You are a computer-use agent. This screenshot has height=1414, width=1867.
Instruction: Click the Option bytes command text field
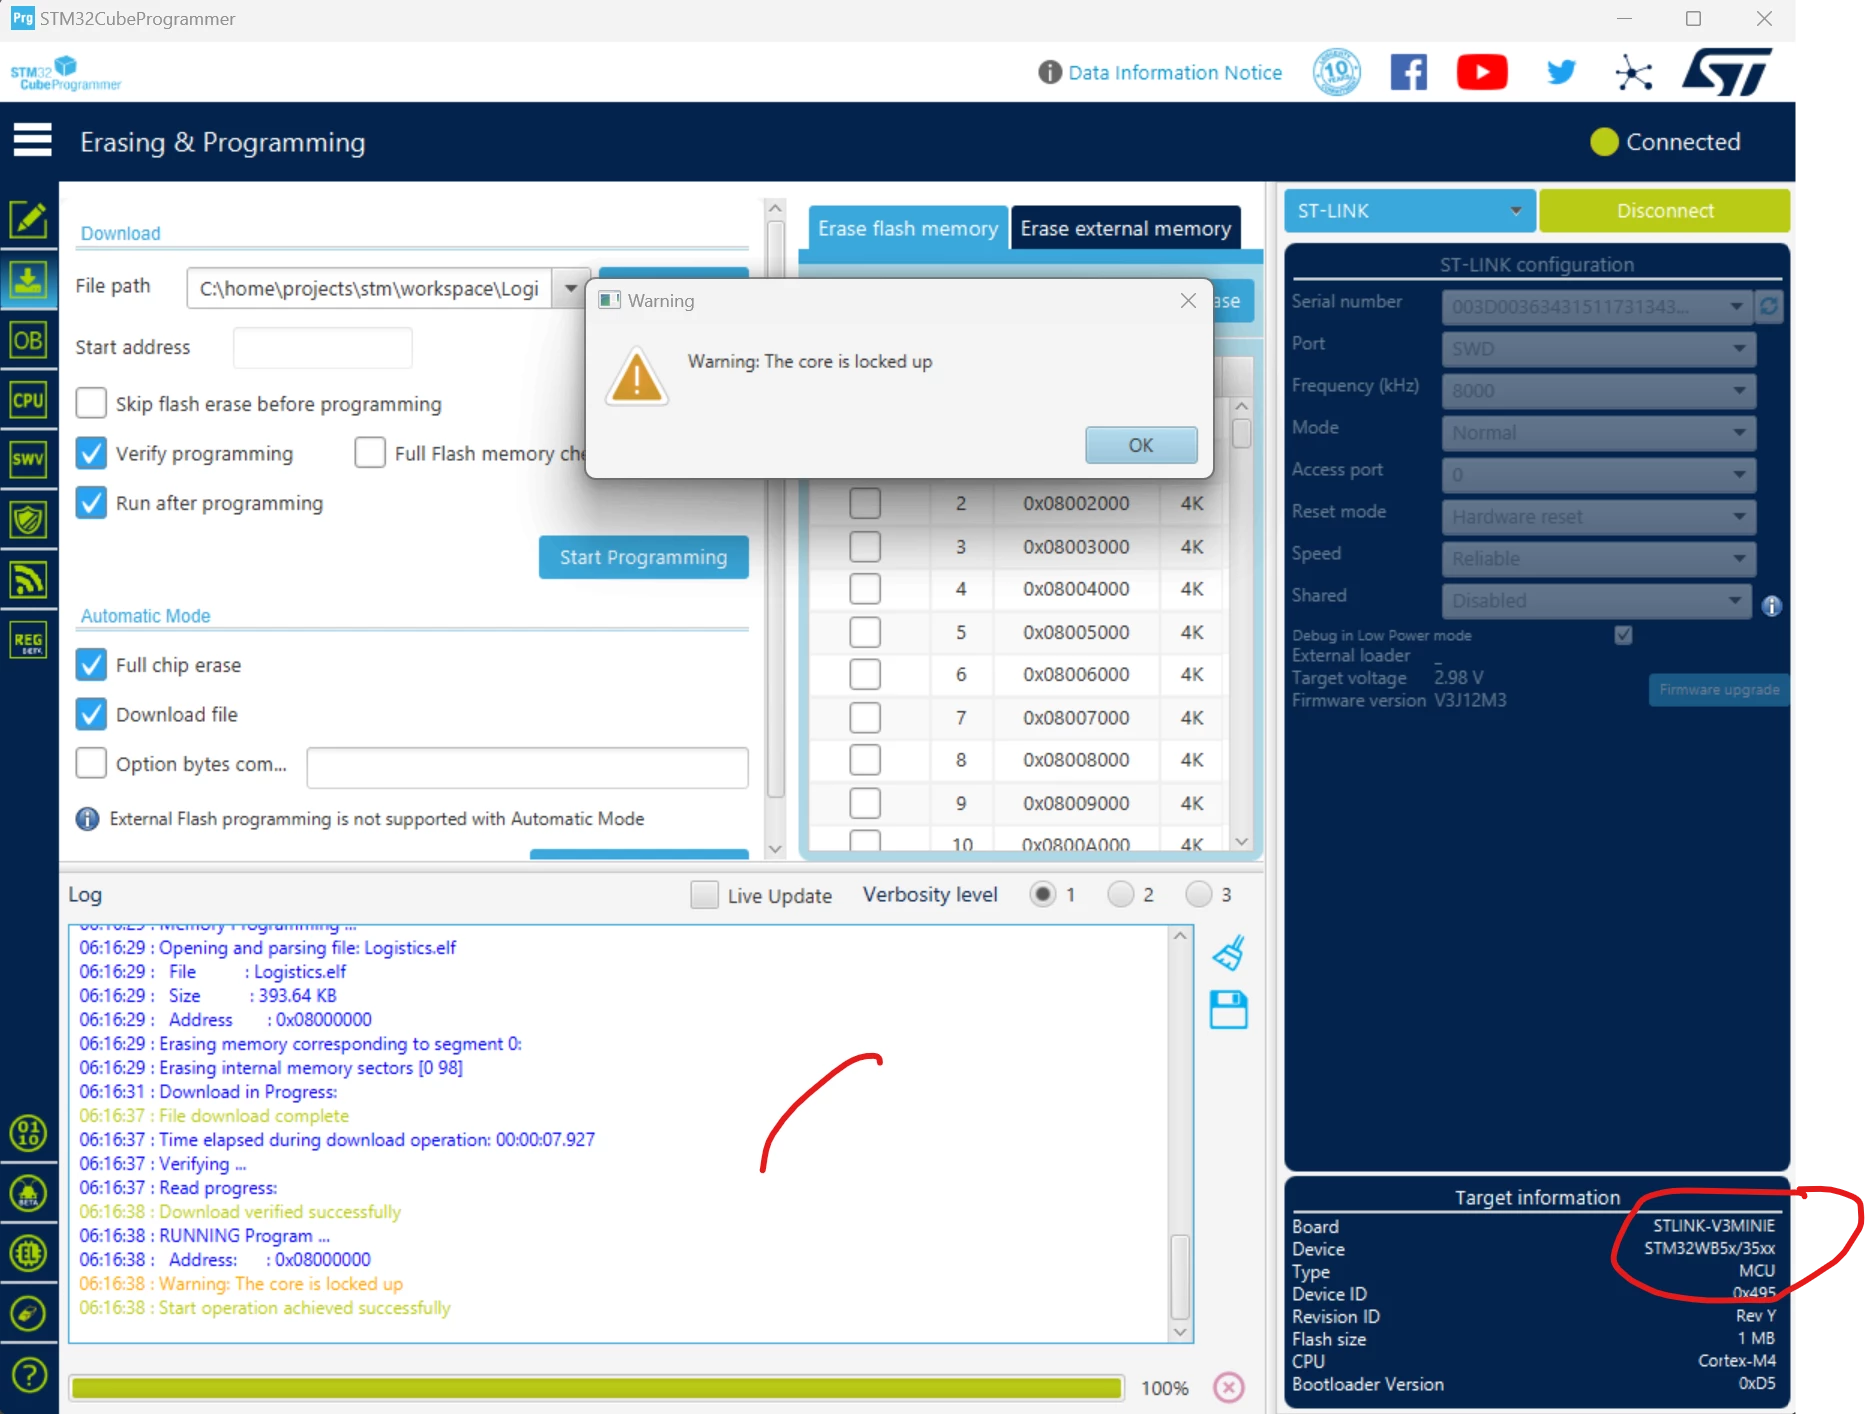point(527,767)
